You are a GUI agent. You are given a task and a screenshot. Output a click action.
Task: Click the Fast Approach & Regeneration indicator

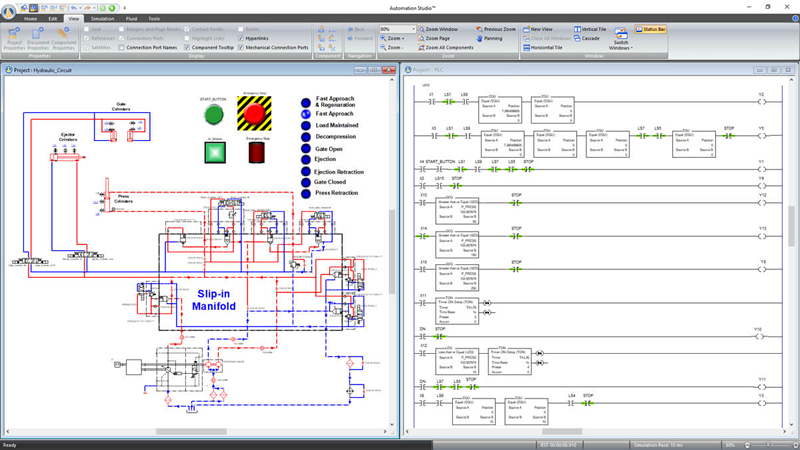tap(306, 103)
